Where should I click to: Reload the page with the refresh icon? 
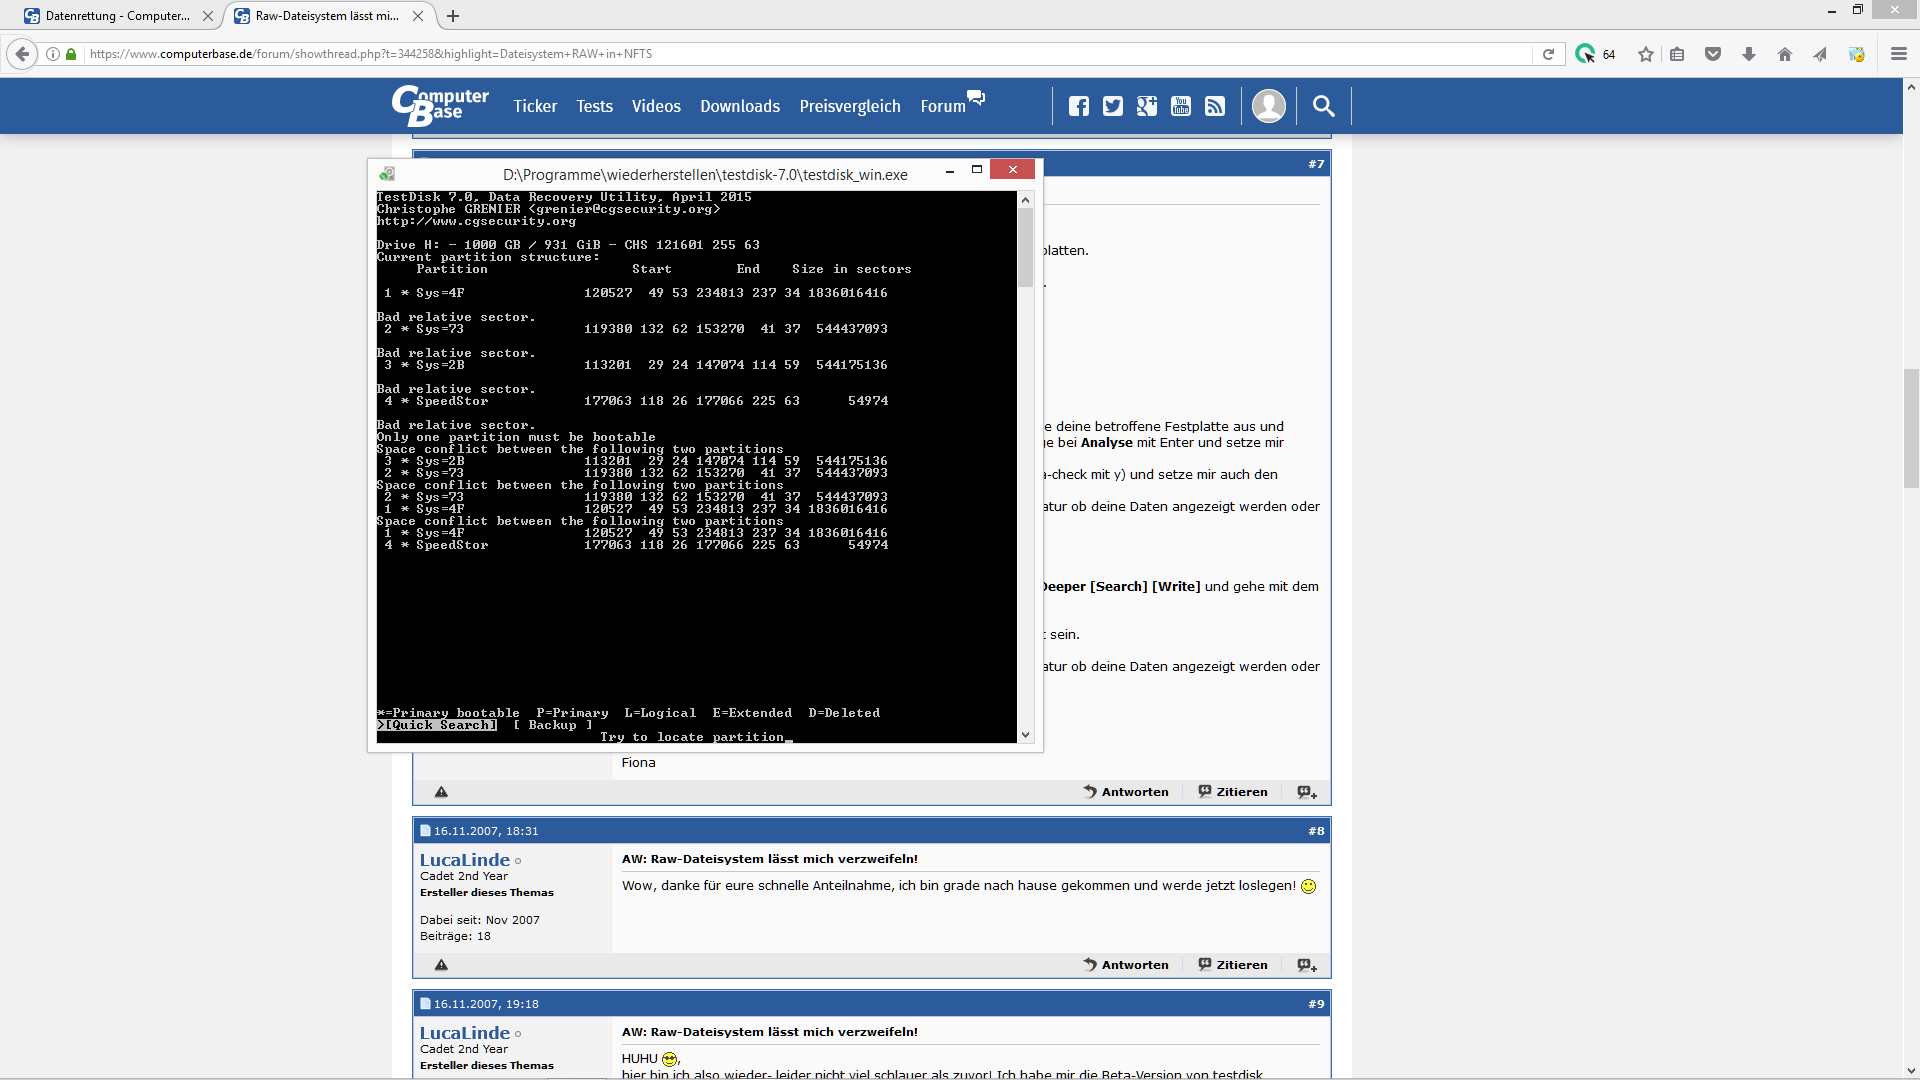tap(1548, 54)
